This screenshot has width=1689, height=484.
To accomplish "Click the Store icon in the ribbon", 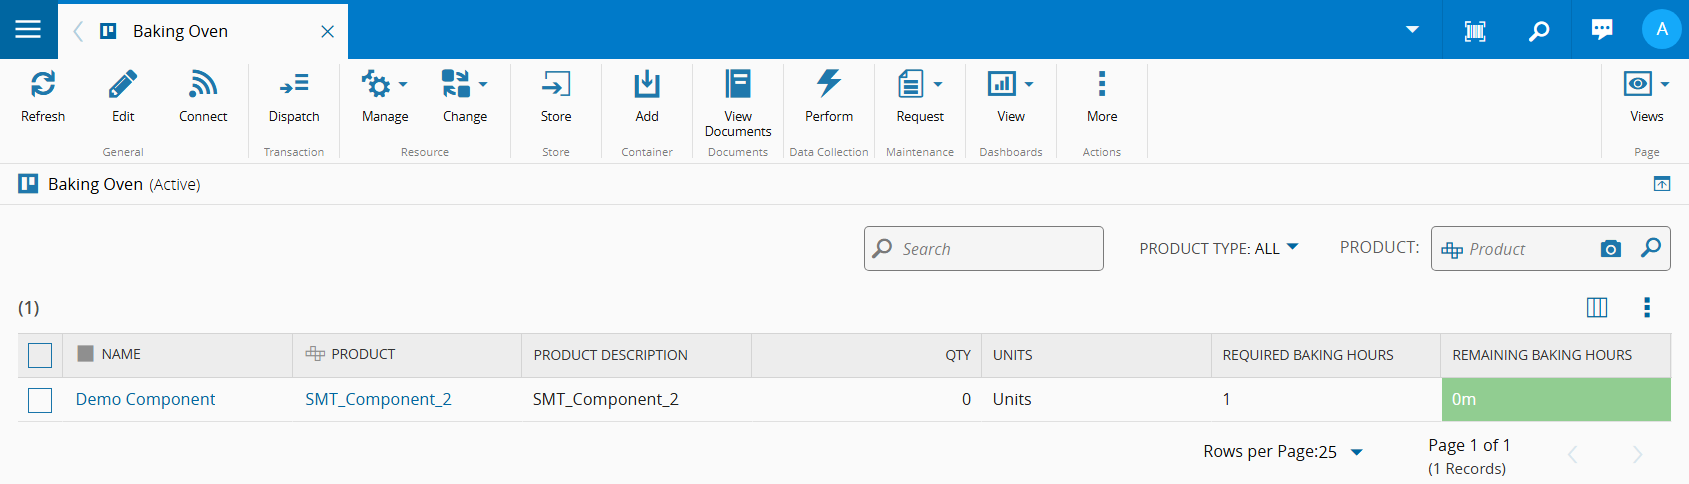I will coord(556,85).
